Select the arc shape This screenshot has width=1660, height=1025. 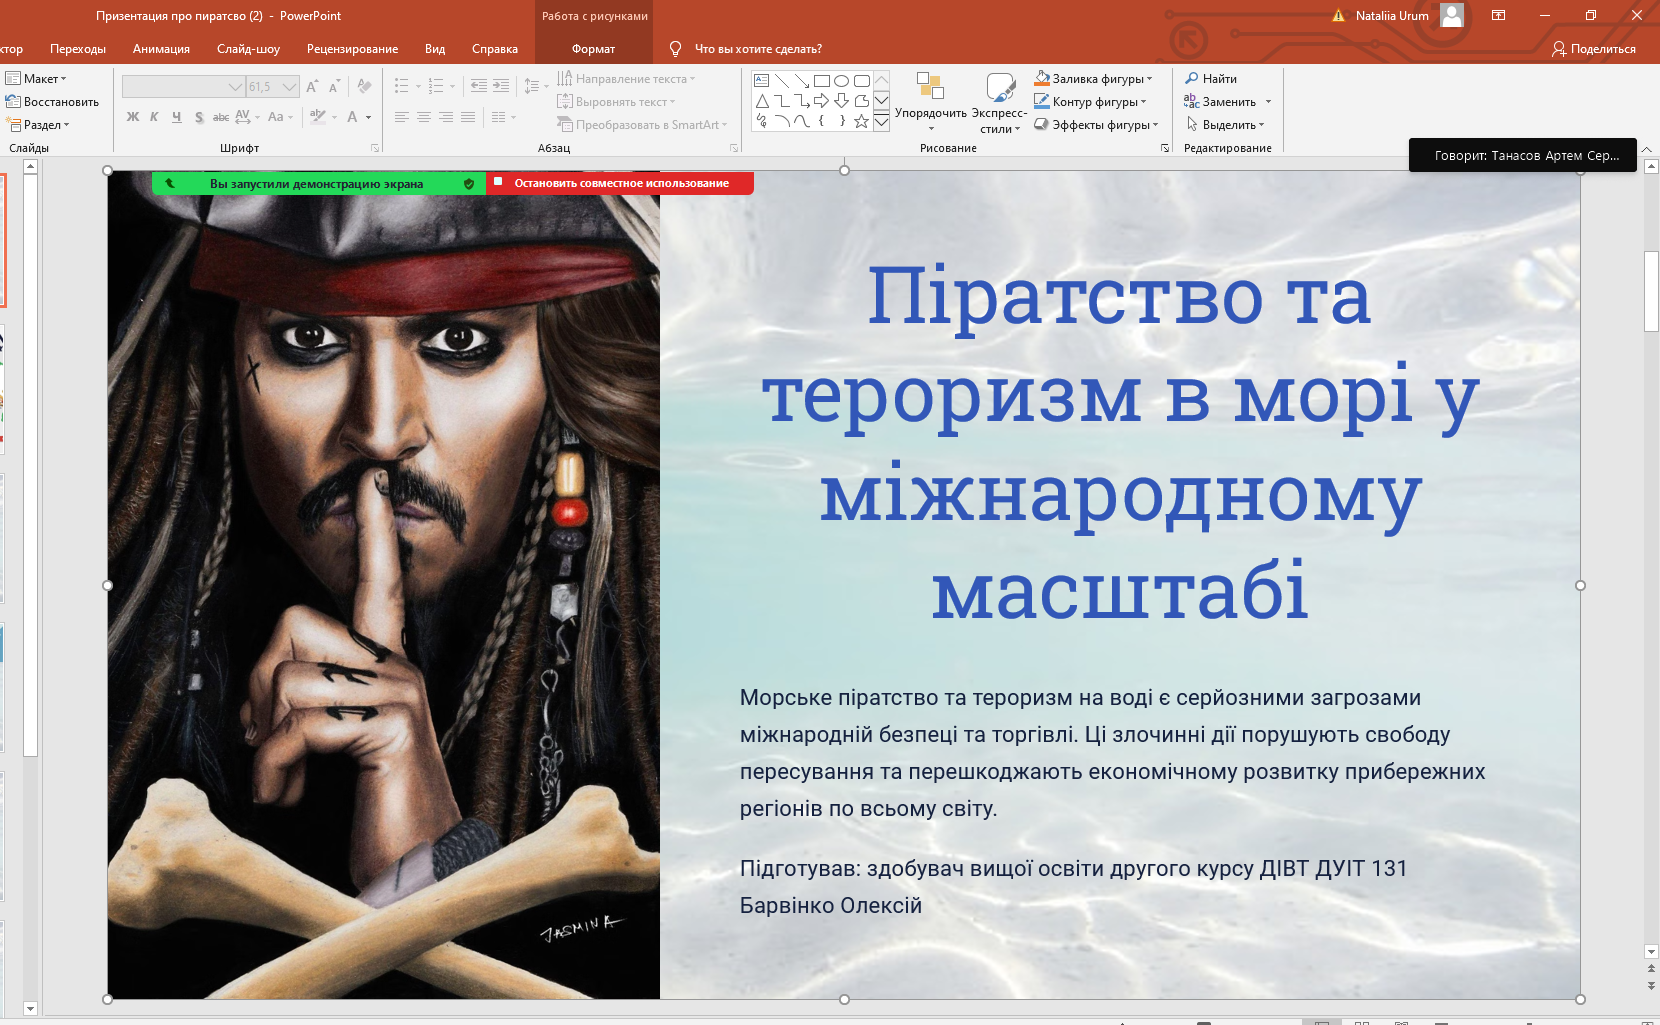[x=782, y=121]
